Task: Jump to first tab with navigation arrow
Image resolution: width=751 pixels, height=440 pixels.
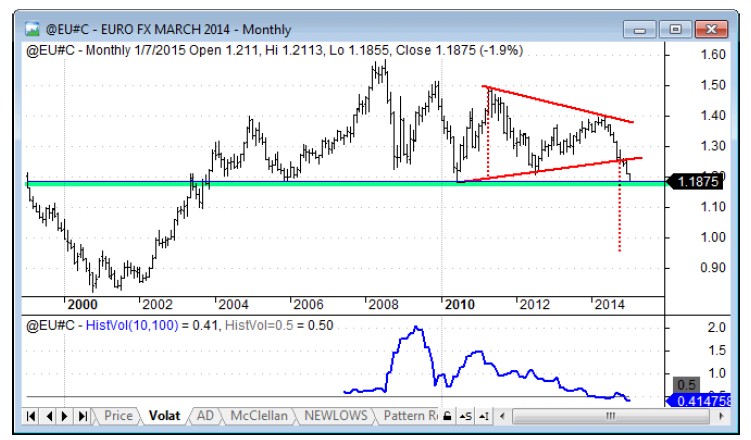Action: tap(31, 416)
